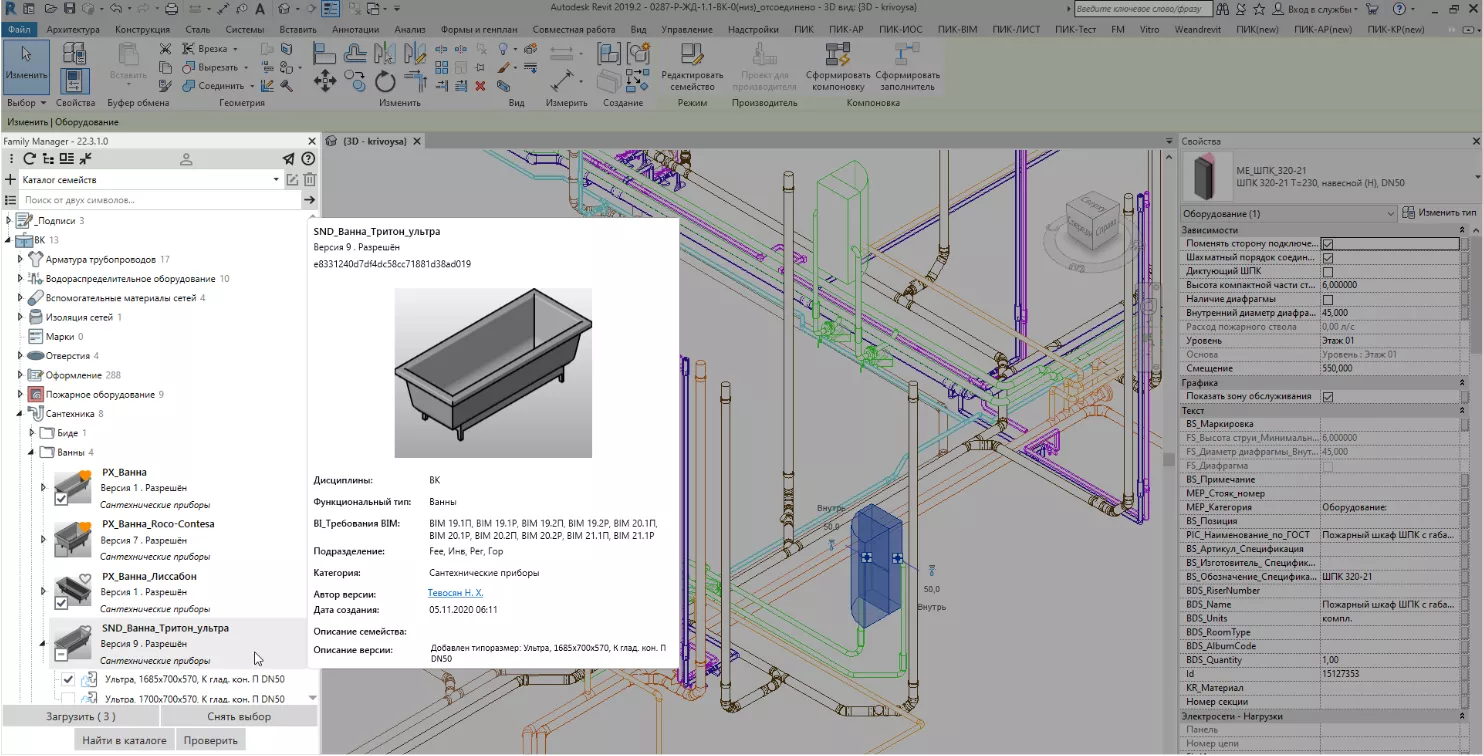Screen dimensions: 1483x756
Task: Select the Rotate tool icon
Action: pos(385,82)
